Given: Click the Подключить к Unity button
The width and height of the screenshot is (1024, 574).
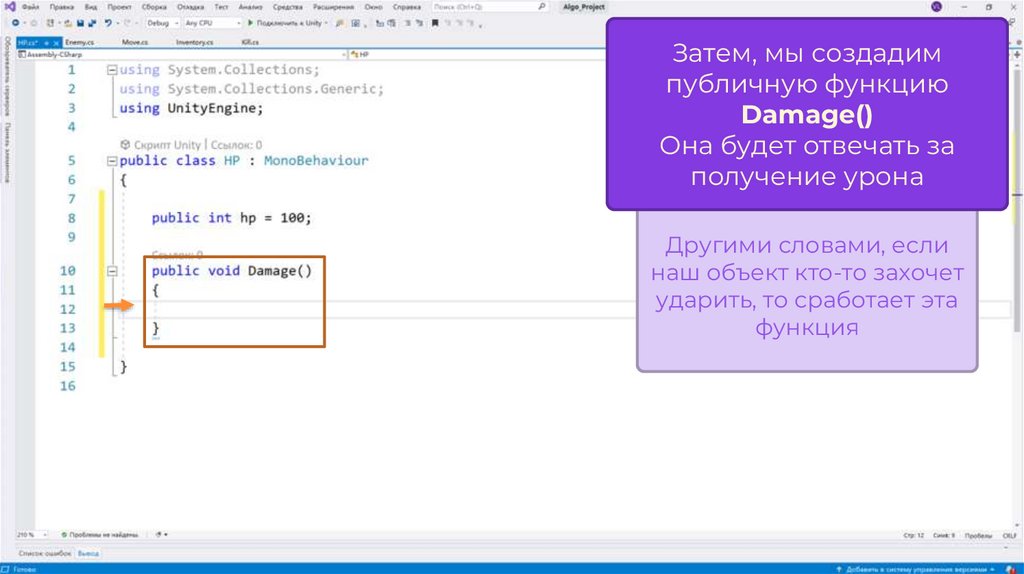Looking at the screenshot, I should [284, 23].
